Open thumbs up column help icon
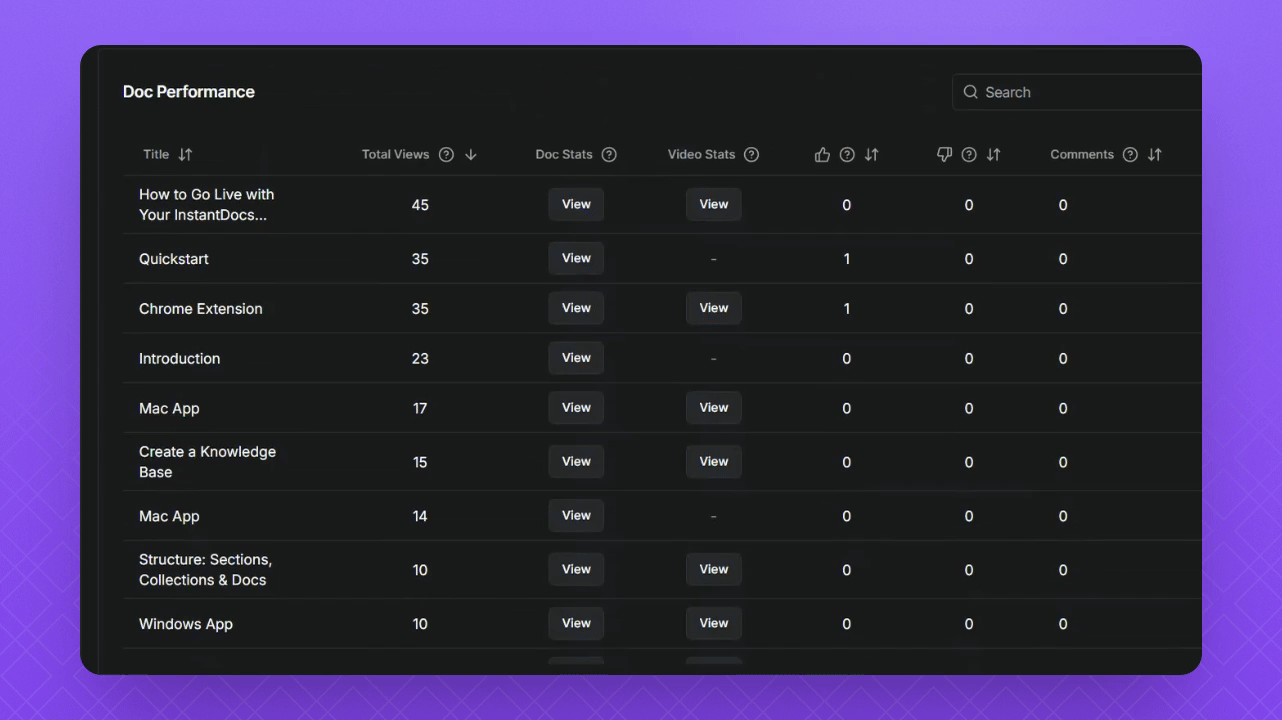Viewport: 1282px width, 720px height. click(847, 154)
